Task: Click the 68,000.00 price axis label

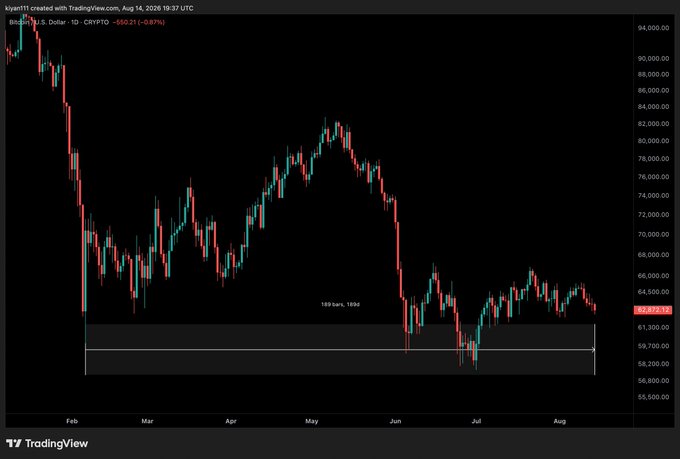Action: pos(653,255)
